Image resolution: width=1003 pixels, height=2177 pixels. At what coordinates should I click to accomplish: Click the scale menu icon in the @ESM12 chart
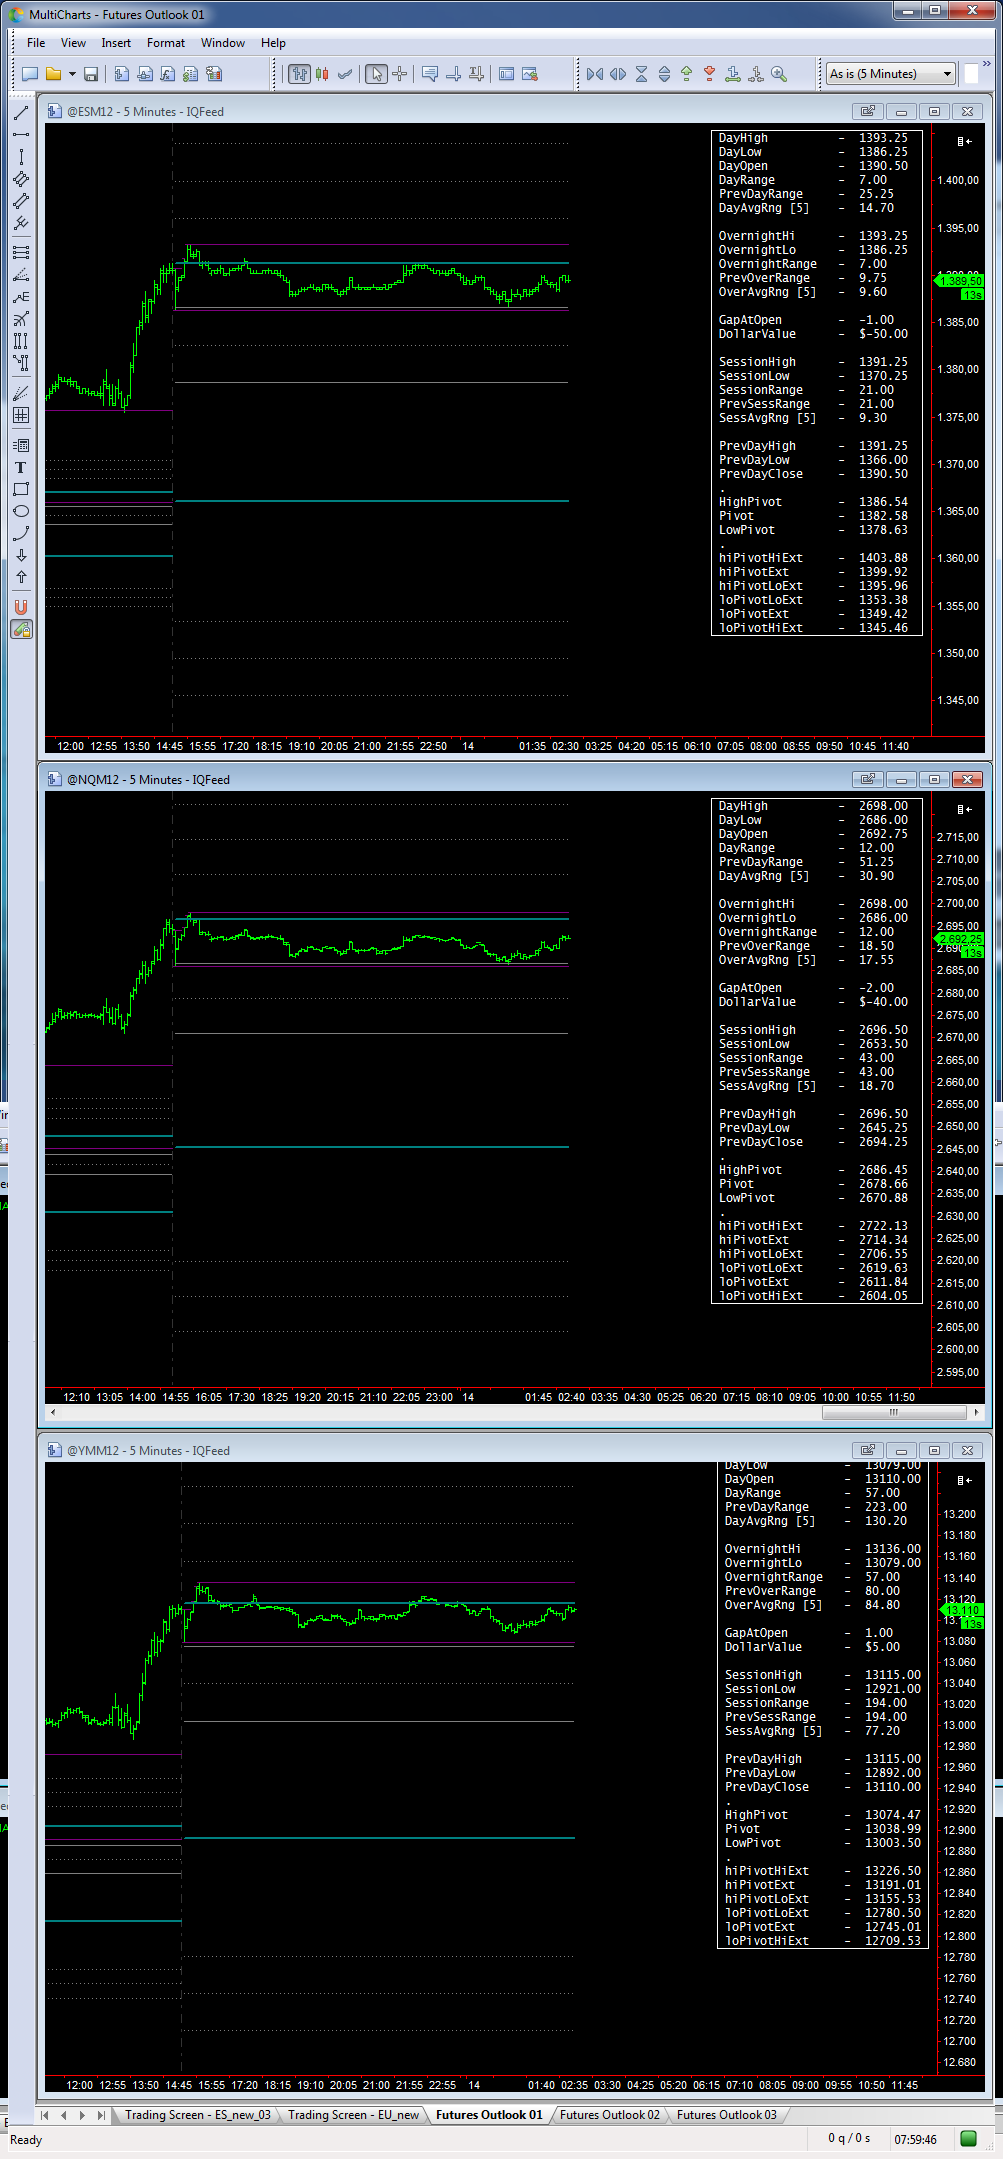[x=964, y=141]
